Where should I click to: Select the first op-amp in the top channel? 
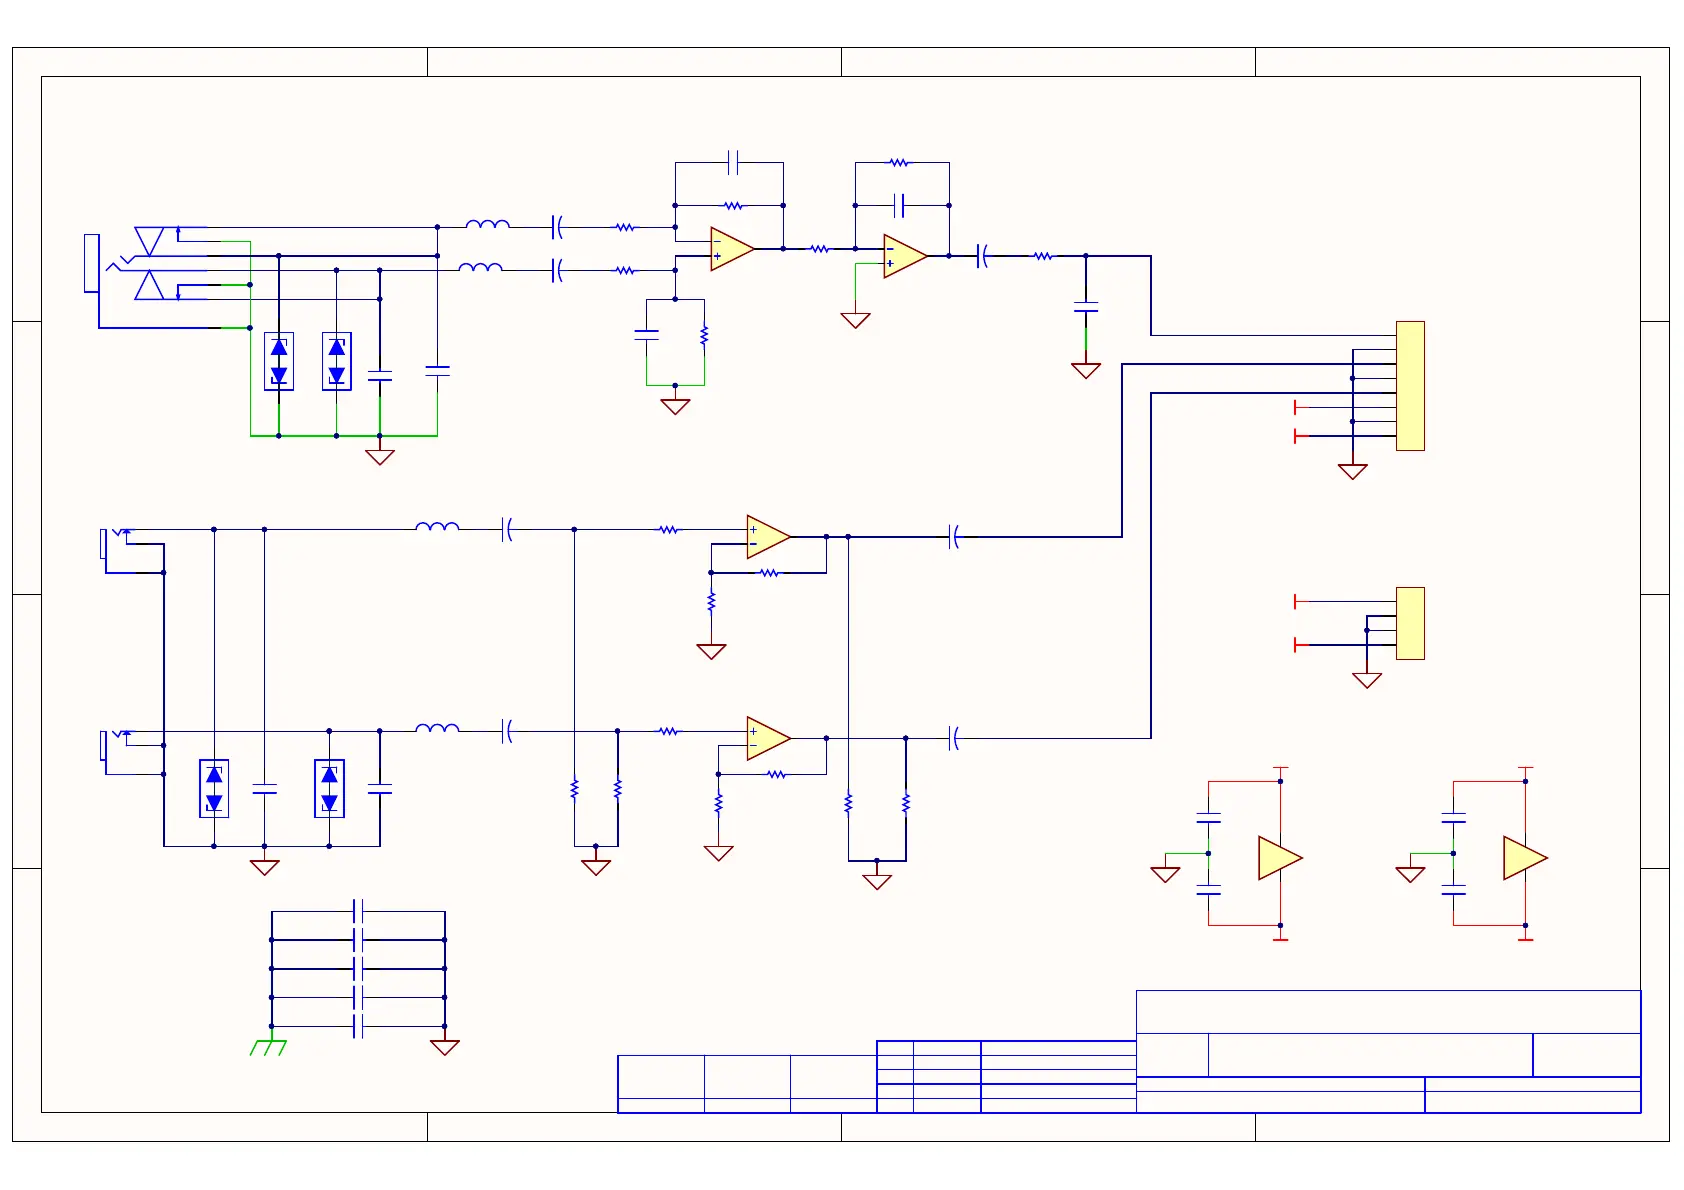[x=732, y=249]
